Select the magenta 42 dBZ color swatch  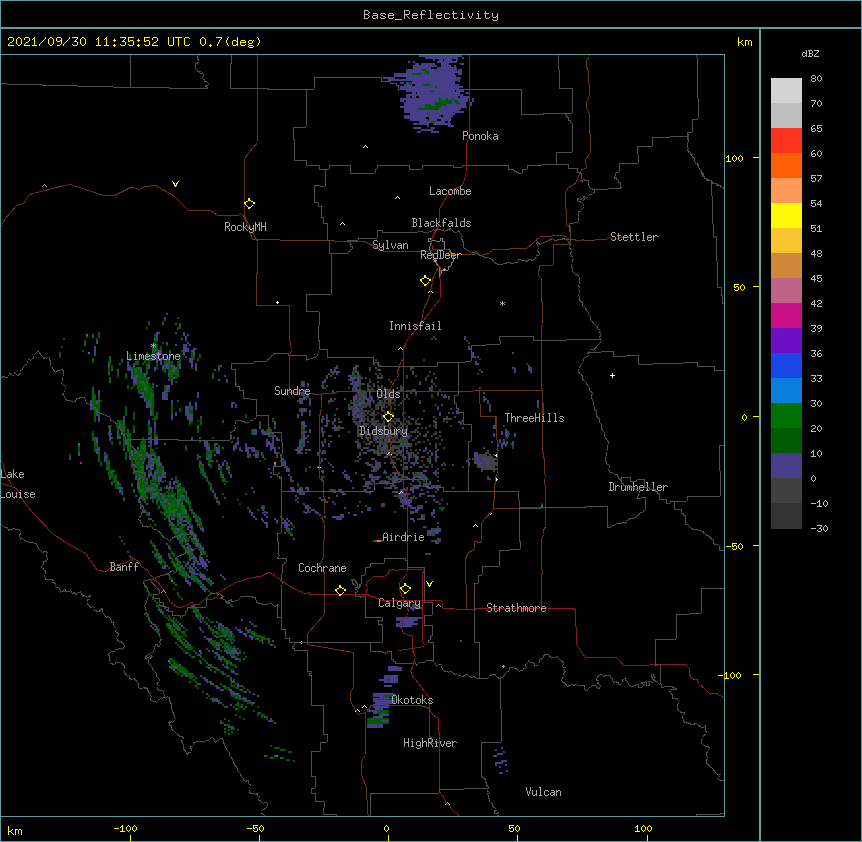point(786,315)
